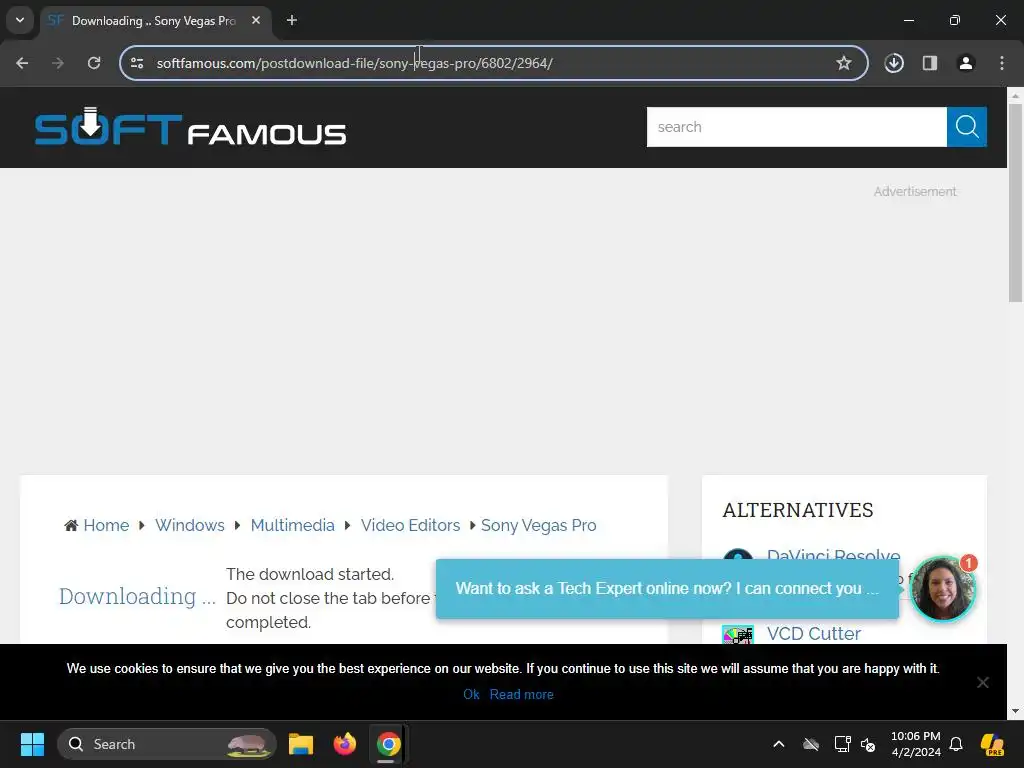This screenshot has height=768, width=1024.
Task: Click the Copilot preview taskbar icon
Action: click(x=992, y=744)
